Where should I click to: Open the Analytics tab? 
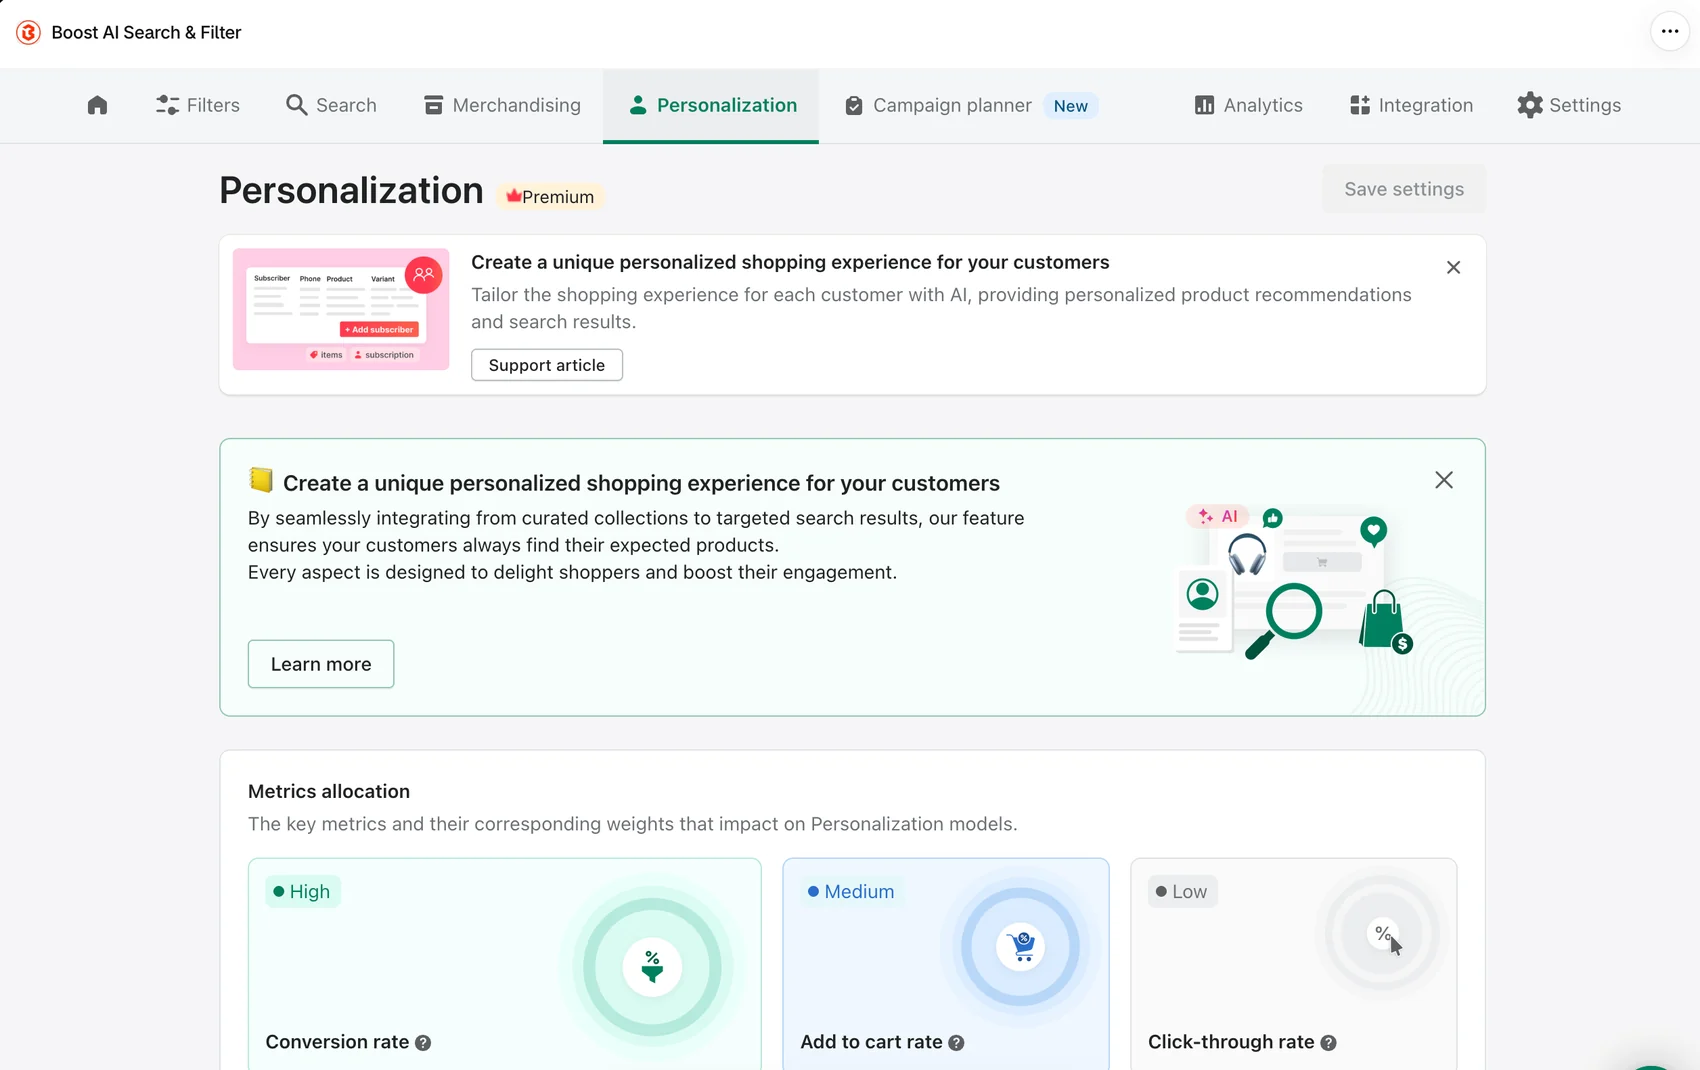[1248, 105]
